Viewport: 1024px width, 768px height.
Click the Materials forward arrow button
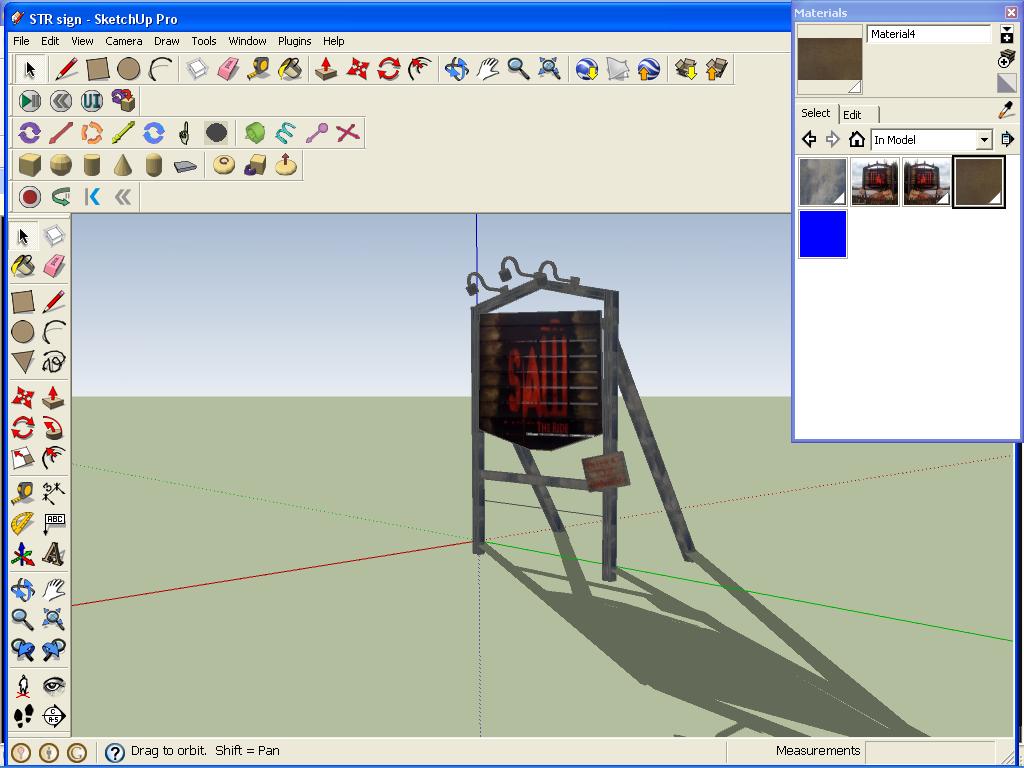(x=833, y=139)
